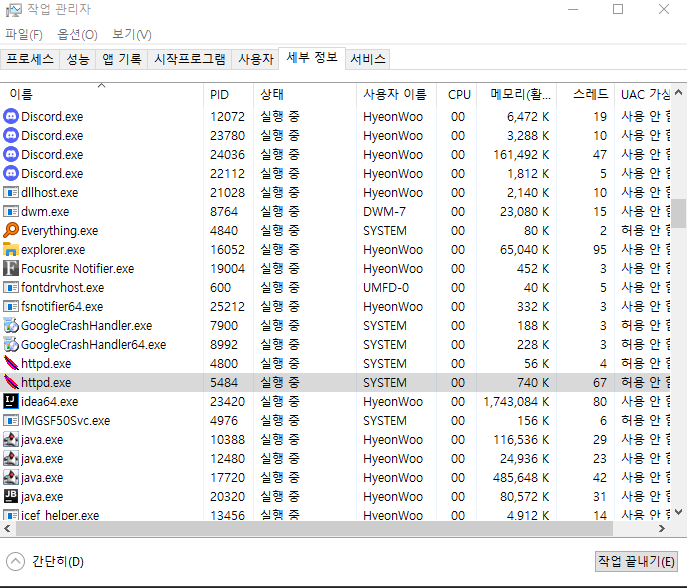Open the 옵션(O) menu
The image size is (687, 588).
(x=77, y=35)
